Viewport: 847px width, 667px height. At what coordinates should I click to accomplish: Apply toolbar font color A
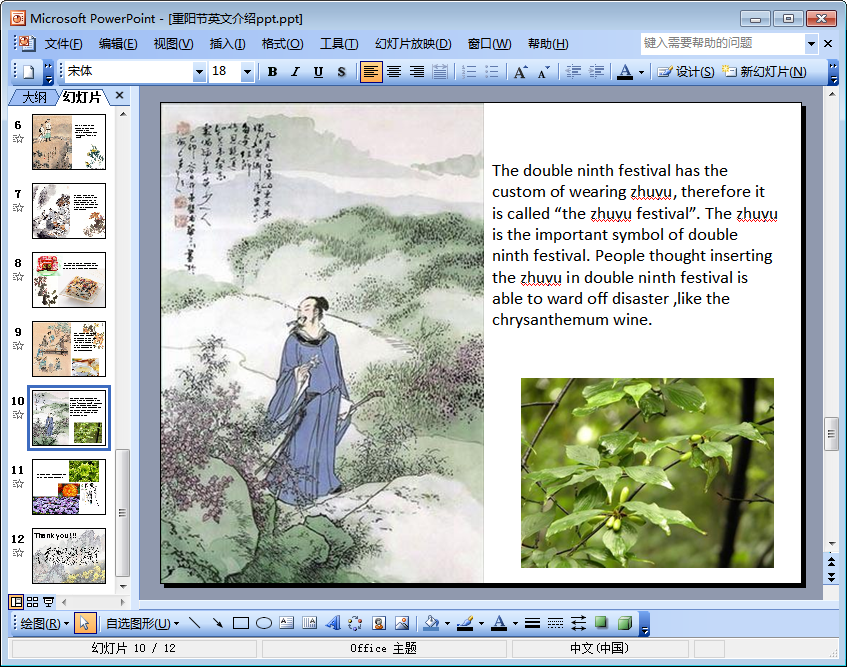[x=625, y=72]
